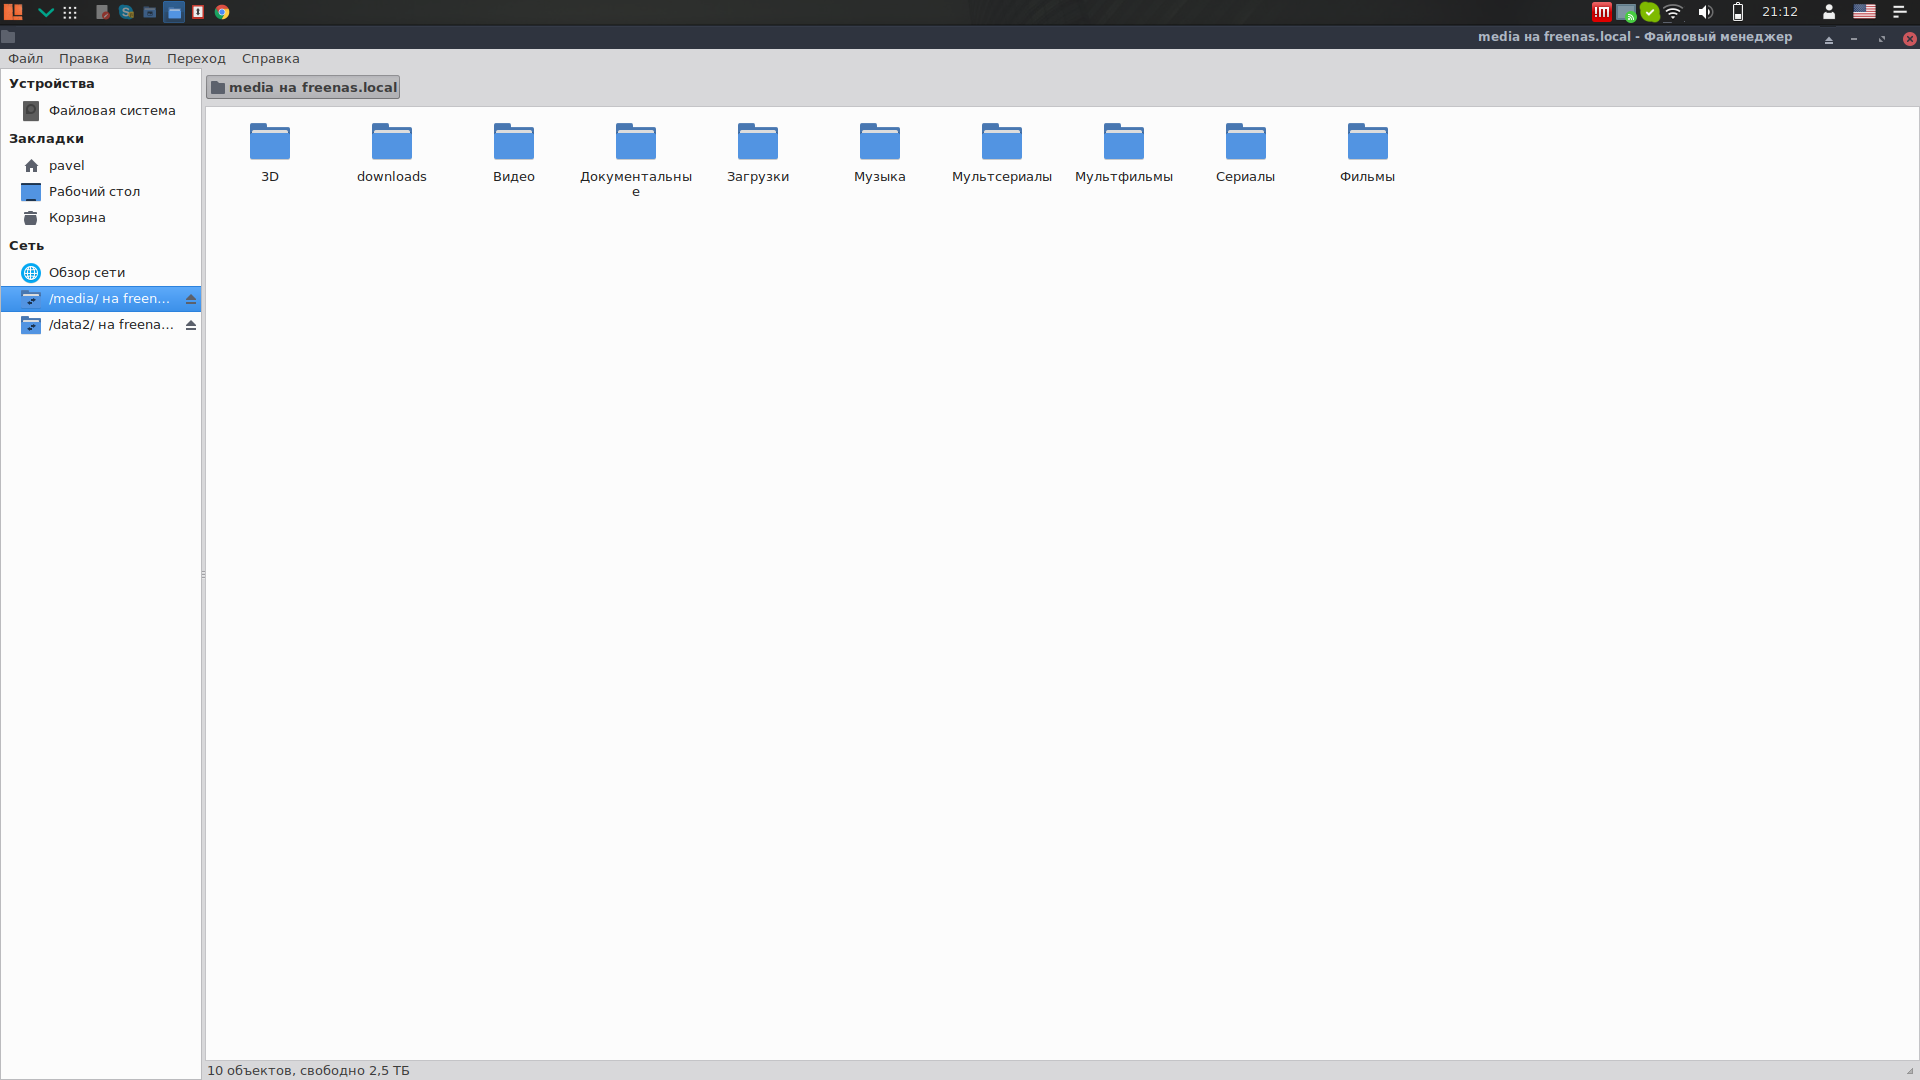
Task: Open the Вид menu
Action: point(137,59)
